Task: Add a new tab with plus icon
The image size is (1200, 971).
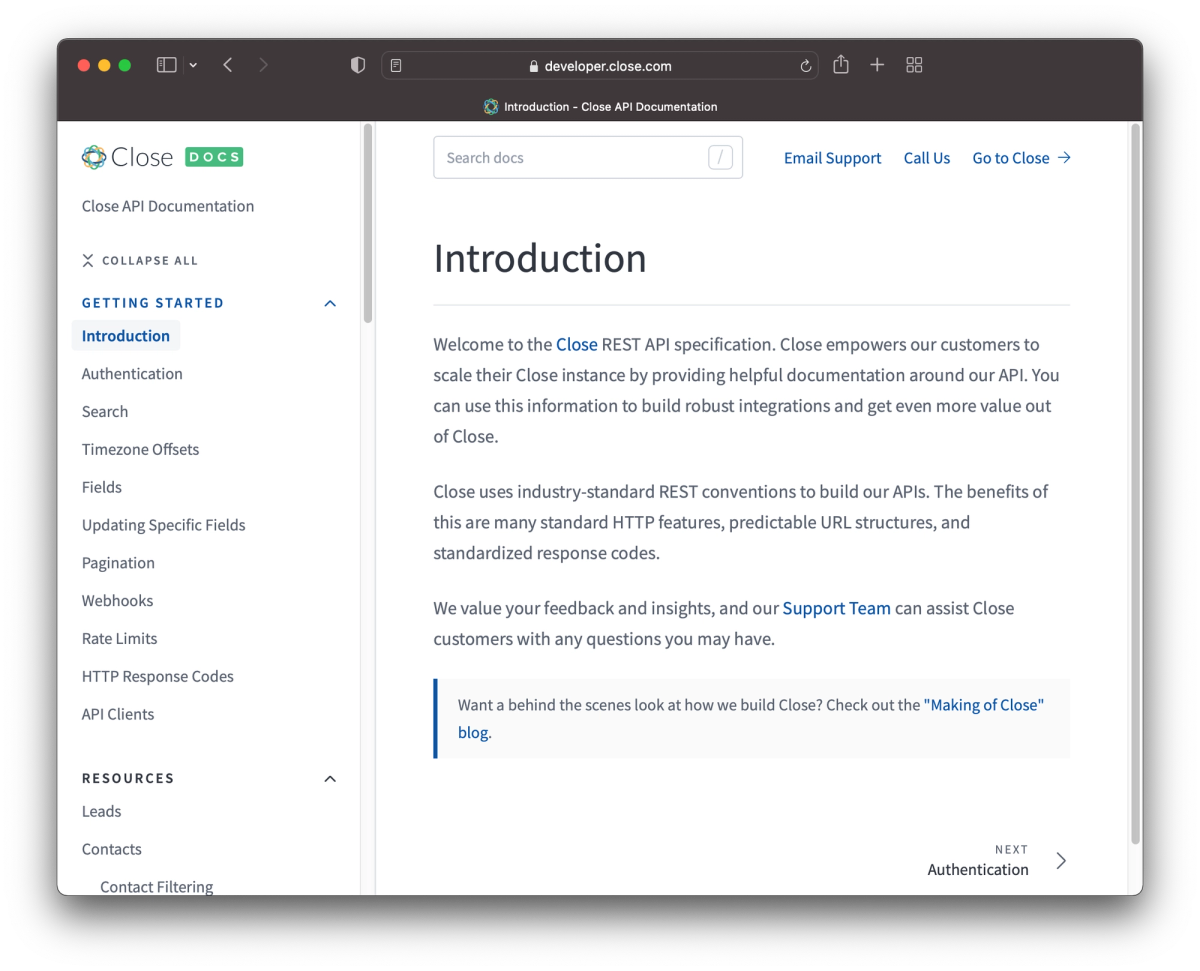Action: (877, 65)
